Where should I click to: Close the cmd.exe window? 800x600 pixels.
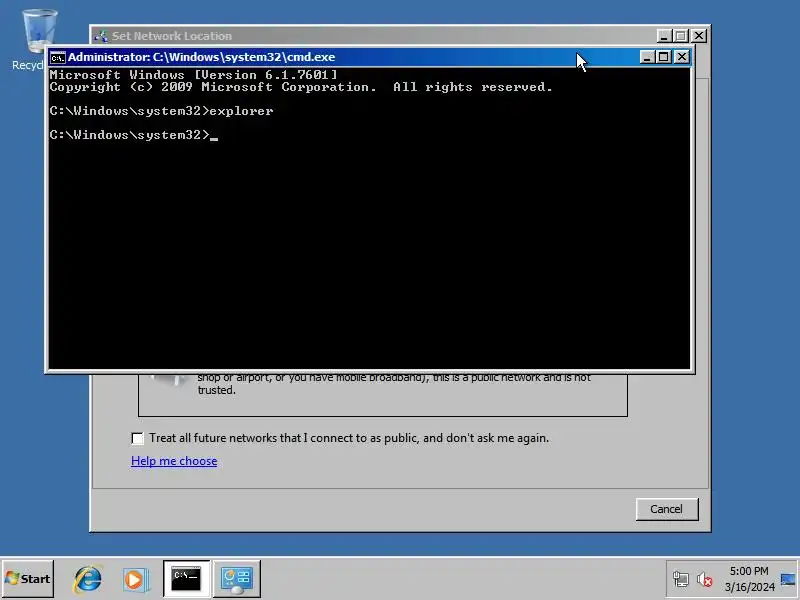pos(682,57)
